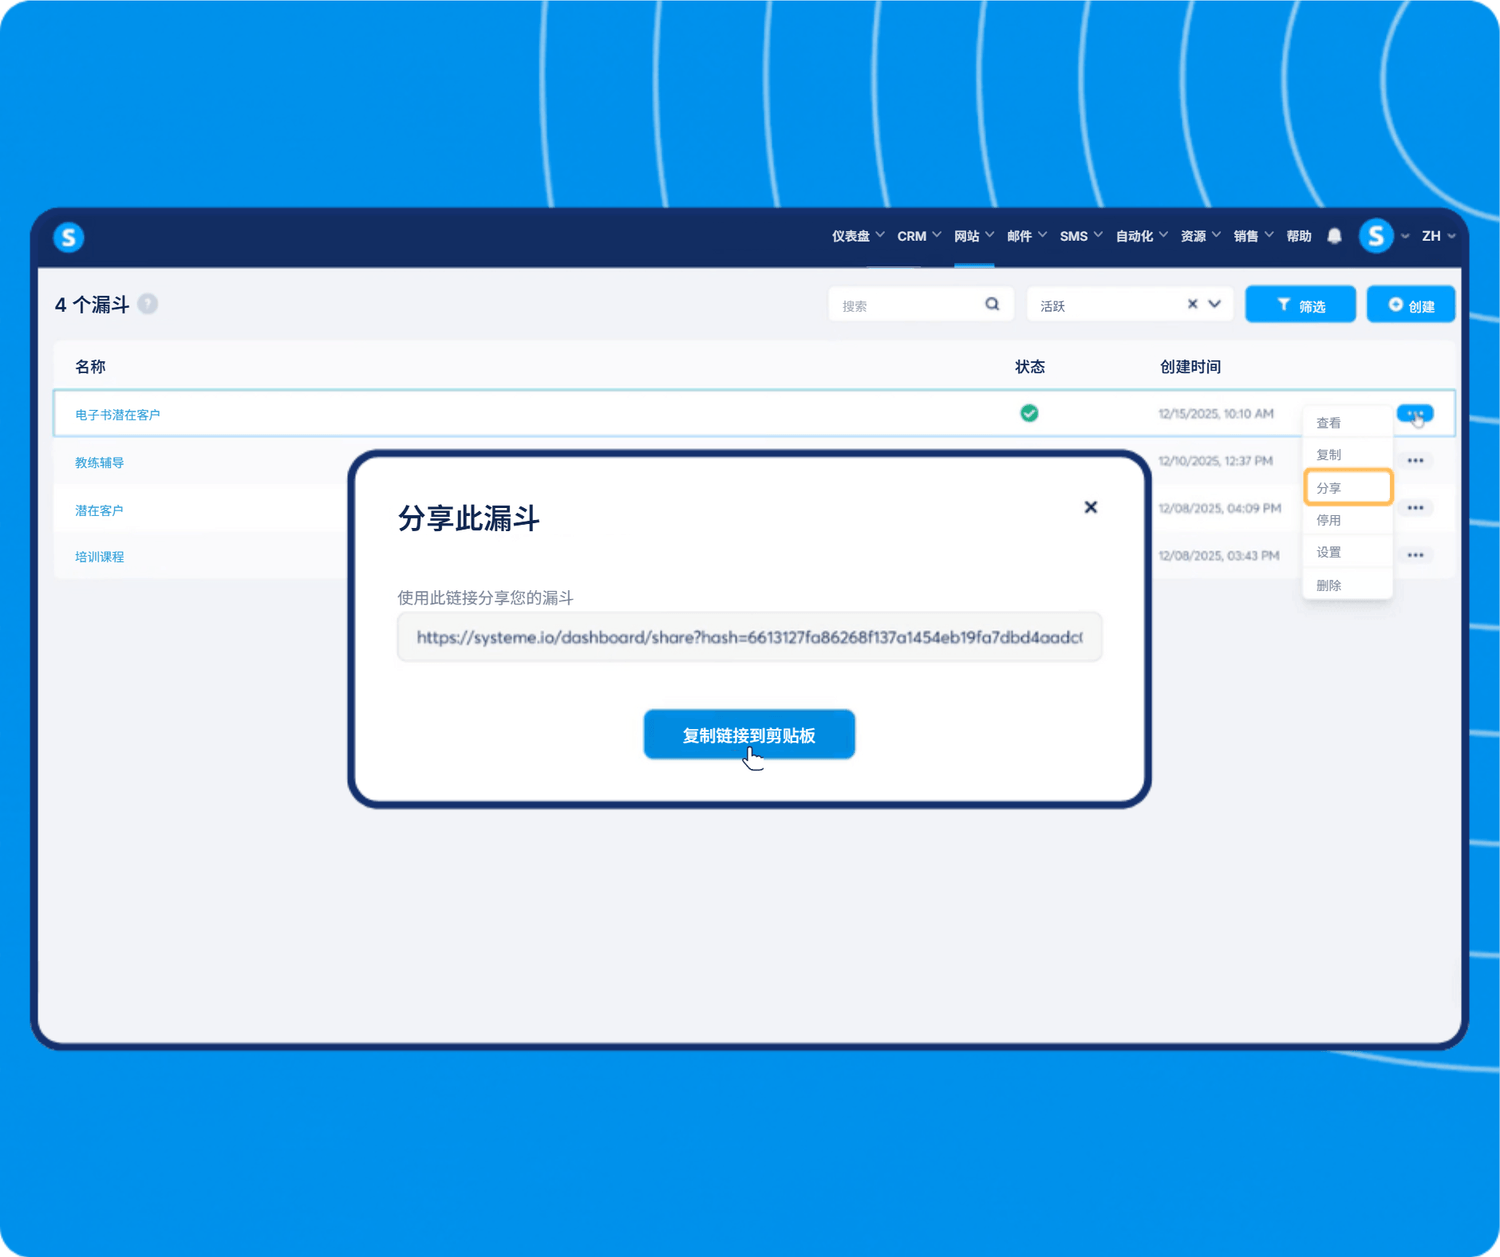This screenshot has height=1257, width=1500.
Task: Click the three-dot button on 电子书潜在客户 row
Action: [x=1415, y=413]
